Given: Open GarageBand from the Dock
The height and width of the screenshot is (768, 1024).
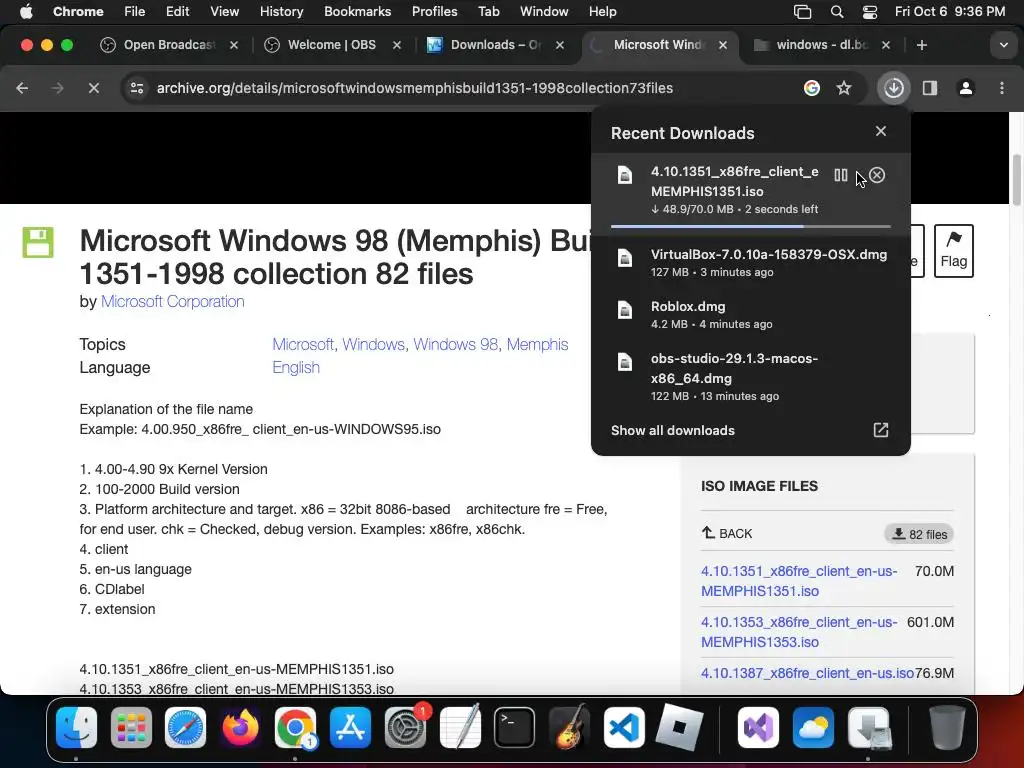Looking at the screenshot, I should tap(569, 727).
